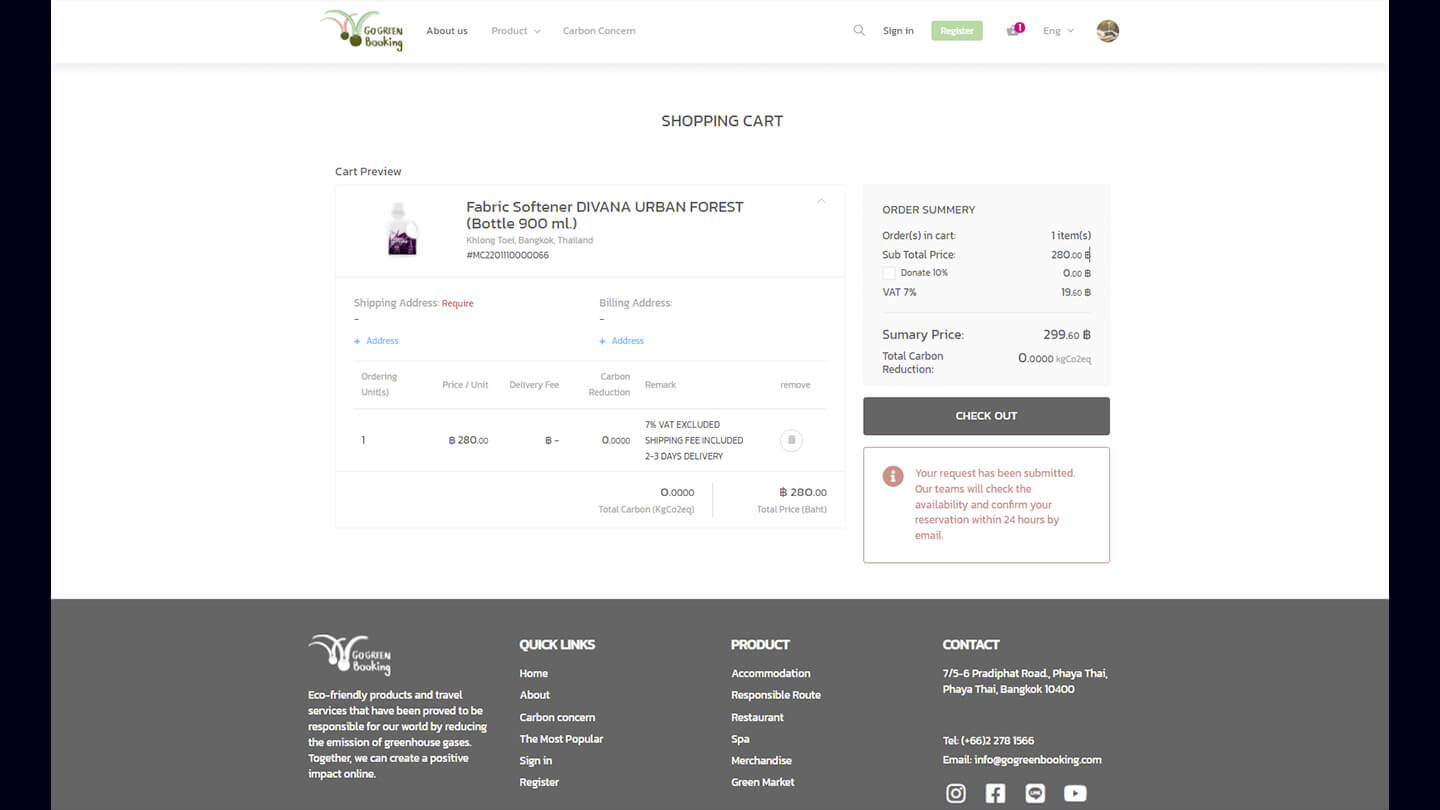Click the Sumary Price 299.60 value
The height and width of the screenshot is (810, 1440).
1066,335
